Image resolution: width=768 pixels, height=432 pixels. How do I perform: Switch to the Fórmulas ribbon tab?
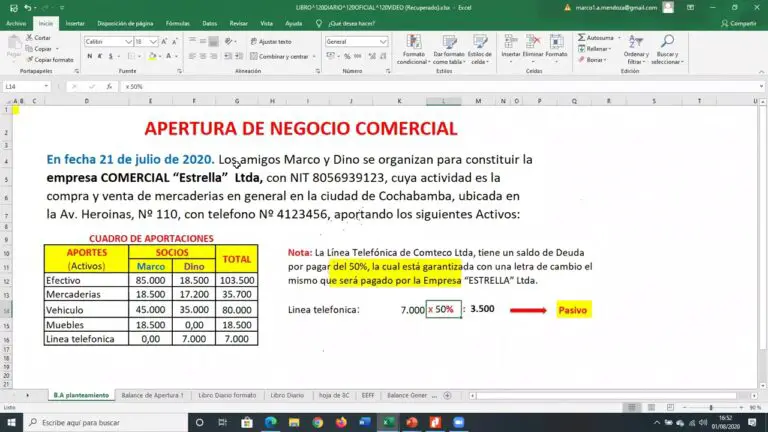click(x=177, y=24)
